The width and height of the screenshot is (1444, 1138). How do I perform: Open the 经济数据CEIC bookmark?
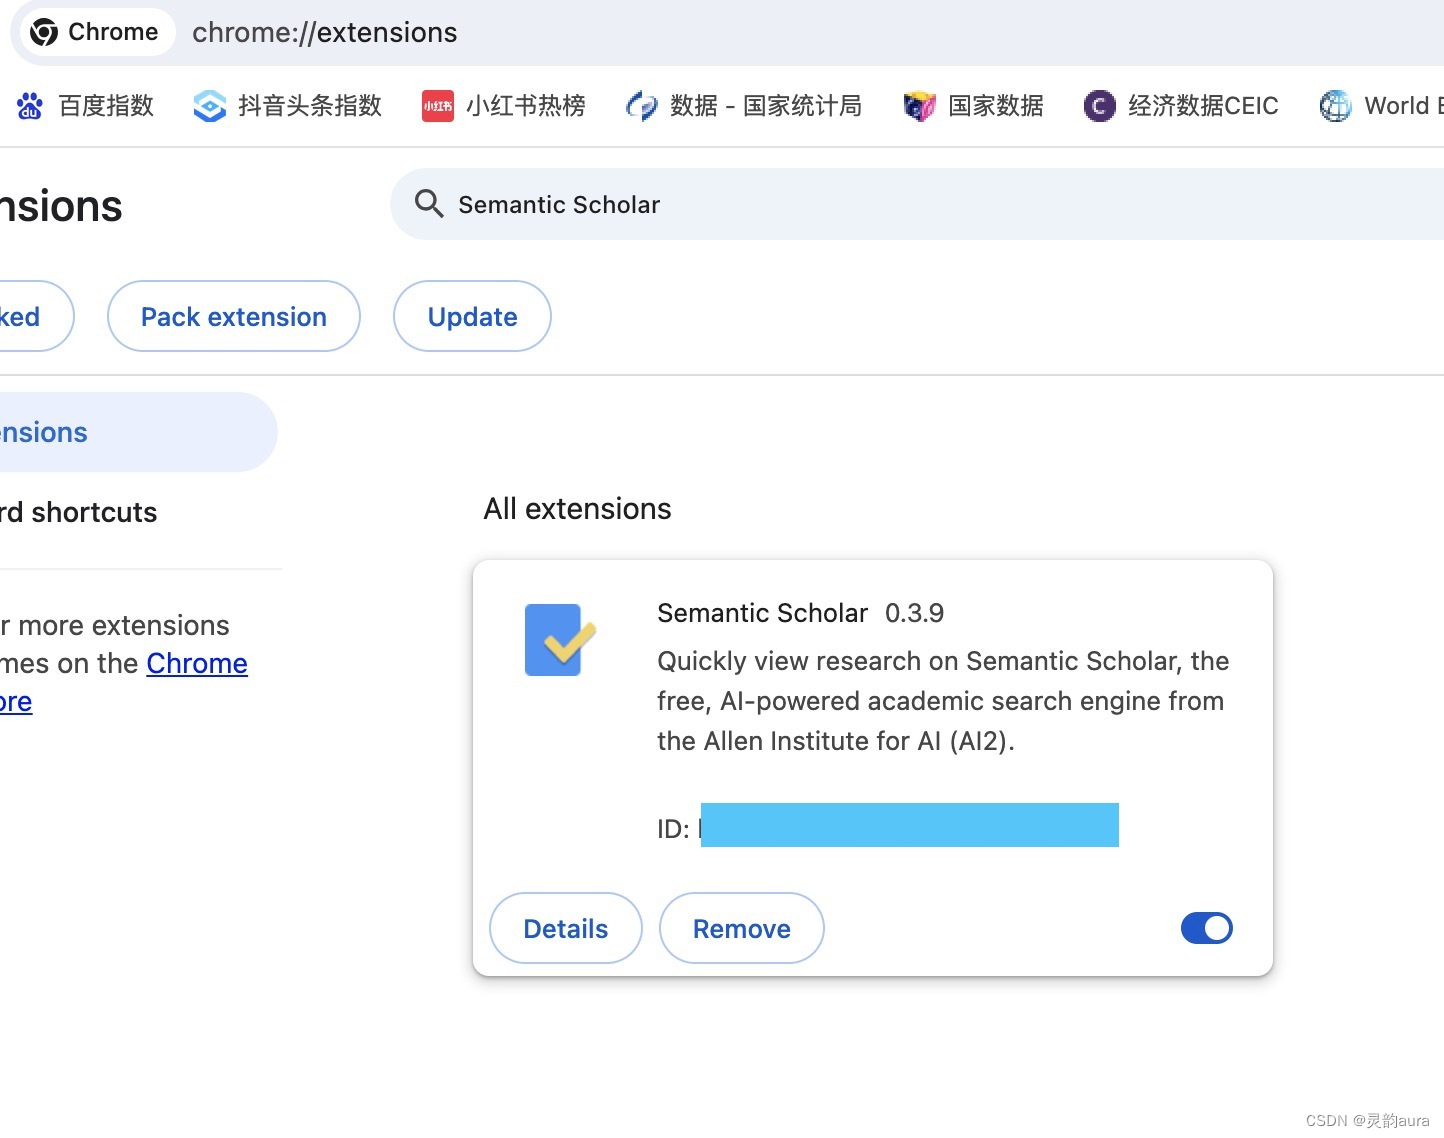1181,105
